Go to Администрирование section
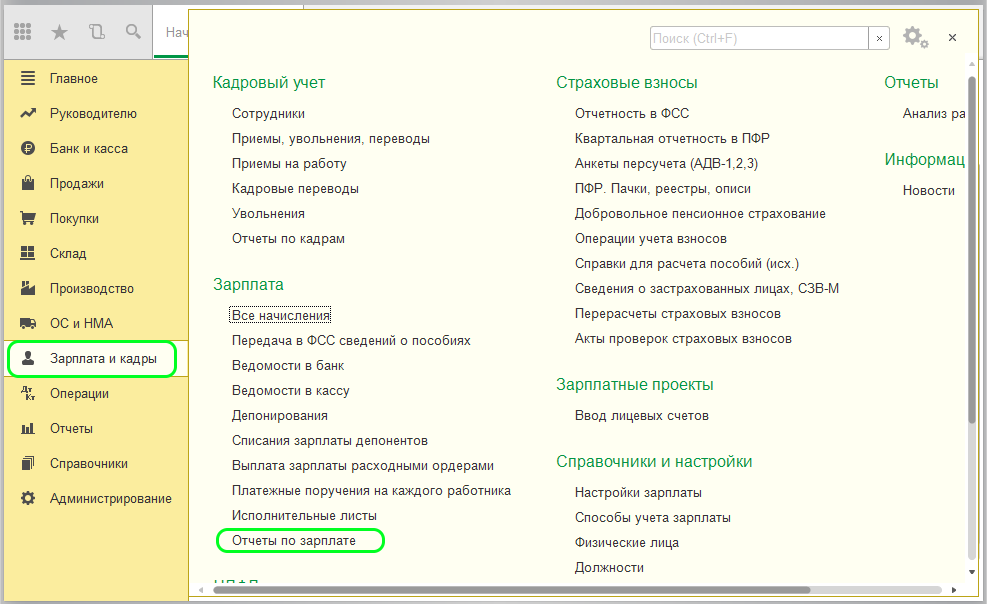 110,499
